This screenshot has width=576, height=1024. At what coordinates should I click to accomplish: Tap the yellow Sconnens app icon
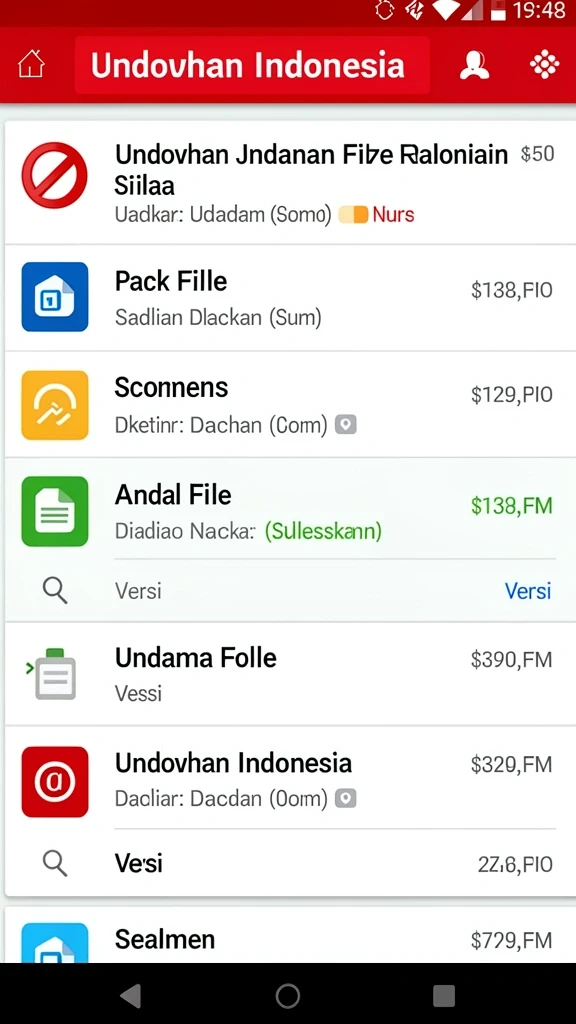55,405
